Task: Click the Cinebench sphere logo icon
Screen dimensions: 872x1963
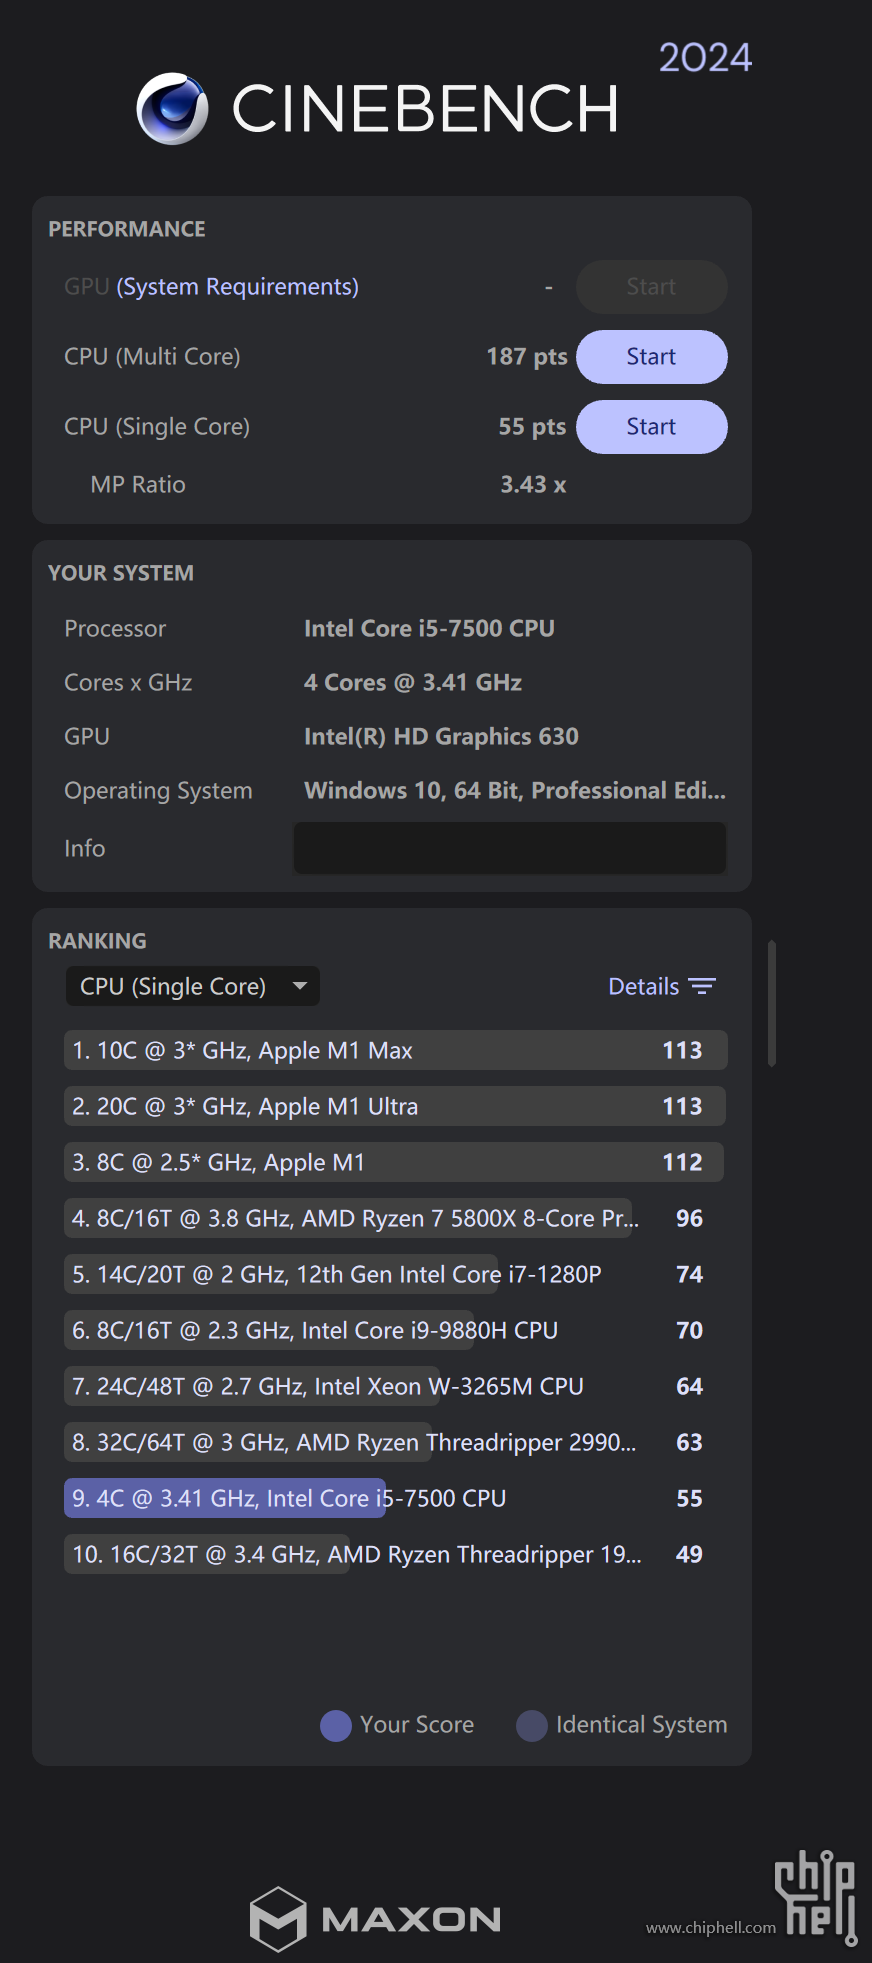Action: 172,108
